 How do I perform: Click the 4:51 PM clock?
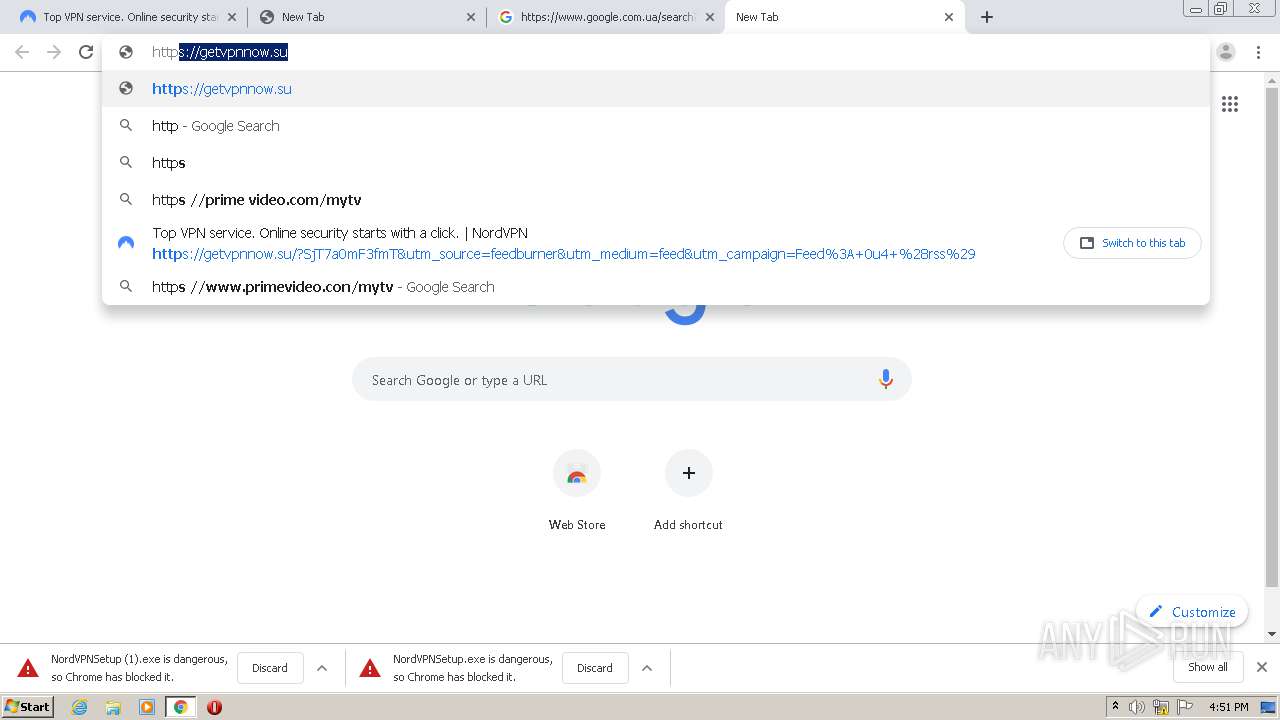tap(1228, 707)
